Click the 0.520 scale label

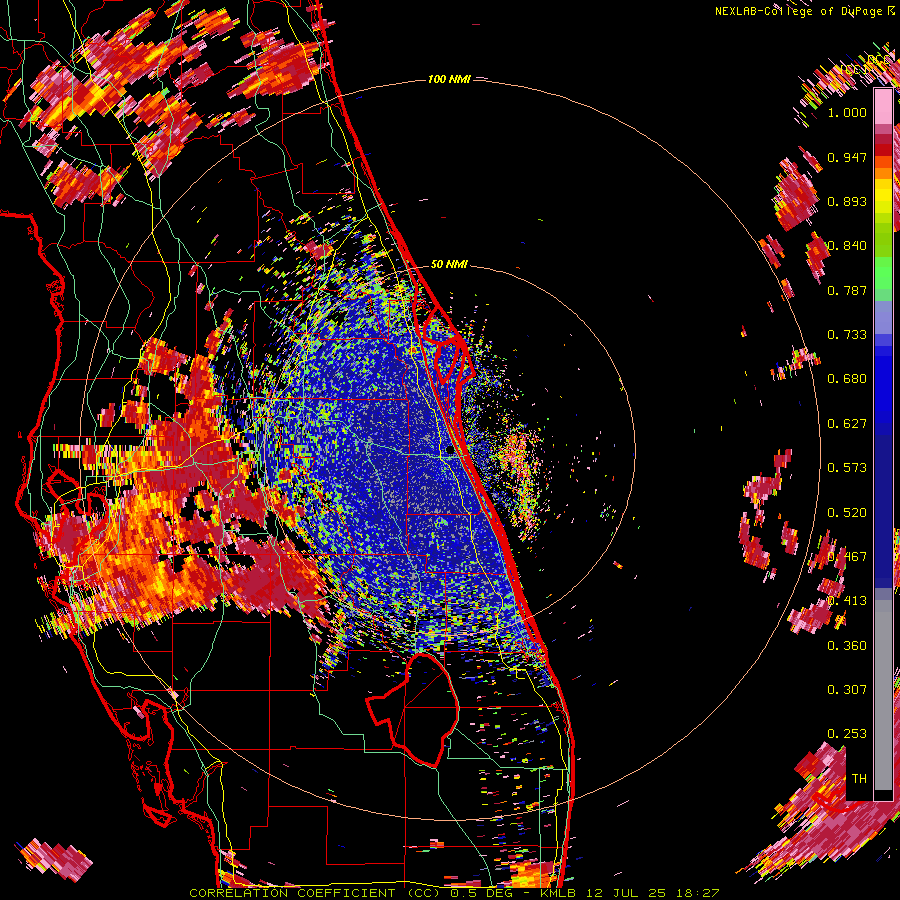pos(847,513)
